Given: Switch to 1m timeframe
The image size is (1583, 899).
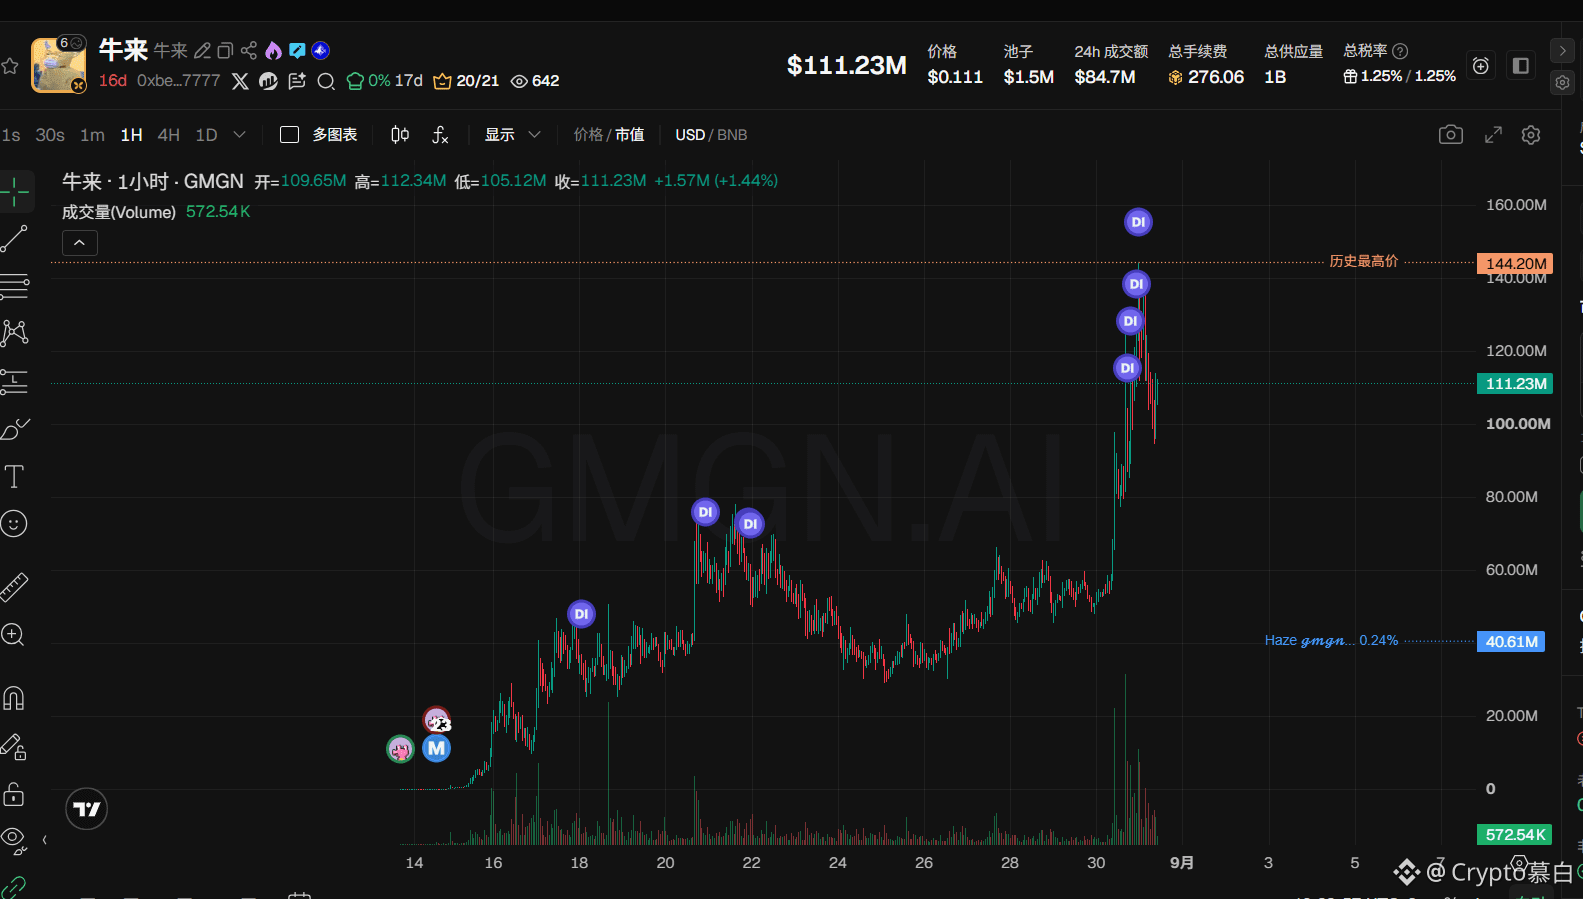Looking at the screenshot, I should [x=92, y=135].
